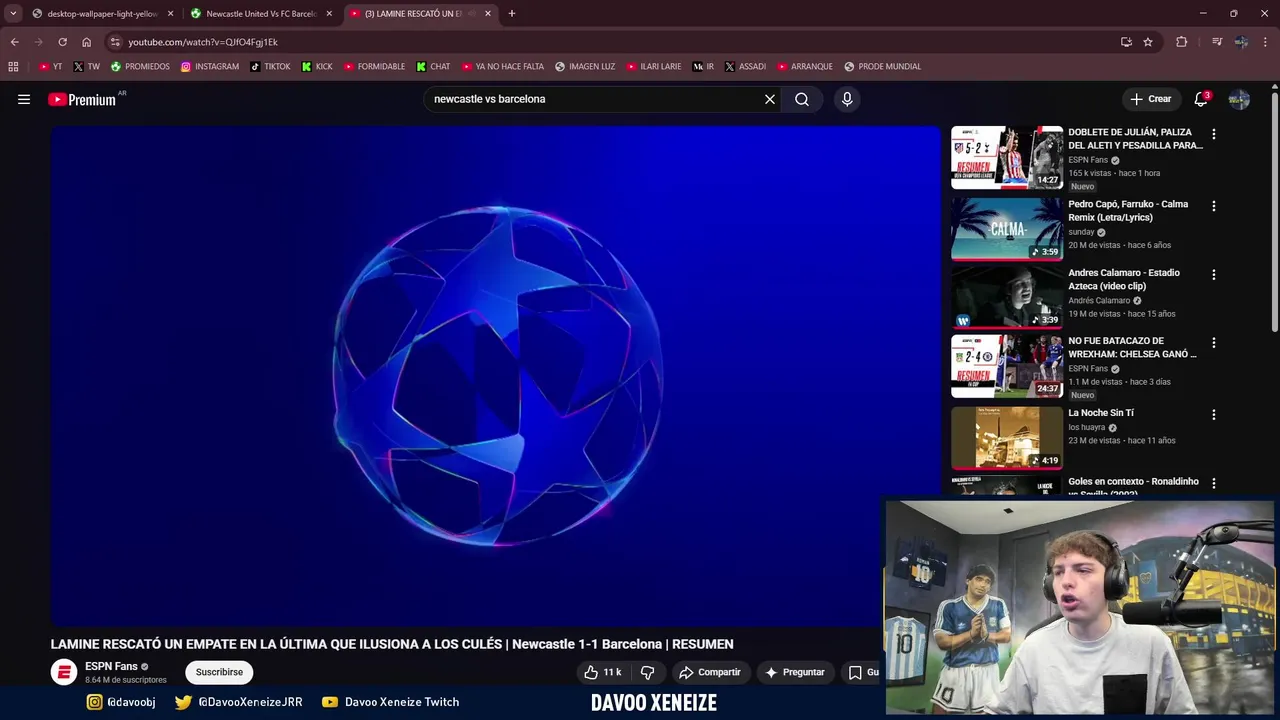Play Andrés Calamaro Estadio Azteca thumbnail
Image resolution: width=1280 pixels, height=720 pixels.
coord(1007,297)
